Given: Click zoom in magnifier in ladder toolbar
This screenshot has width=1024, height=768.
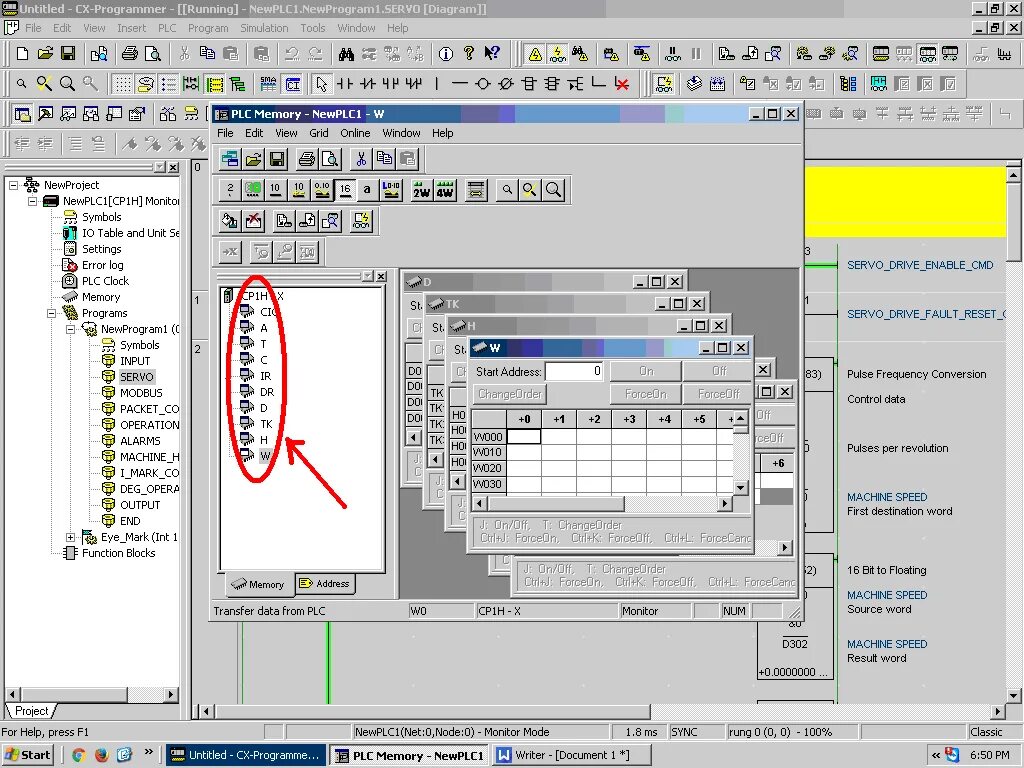Looking at the screenshot, I should pyautogui.click(x=67, y=84).
